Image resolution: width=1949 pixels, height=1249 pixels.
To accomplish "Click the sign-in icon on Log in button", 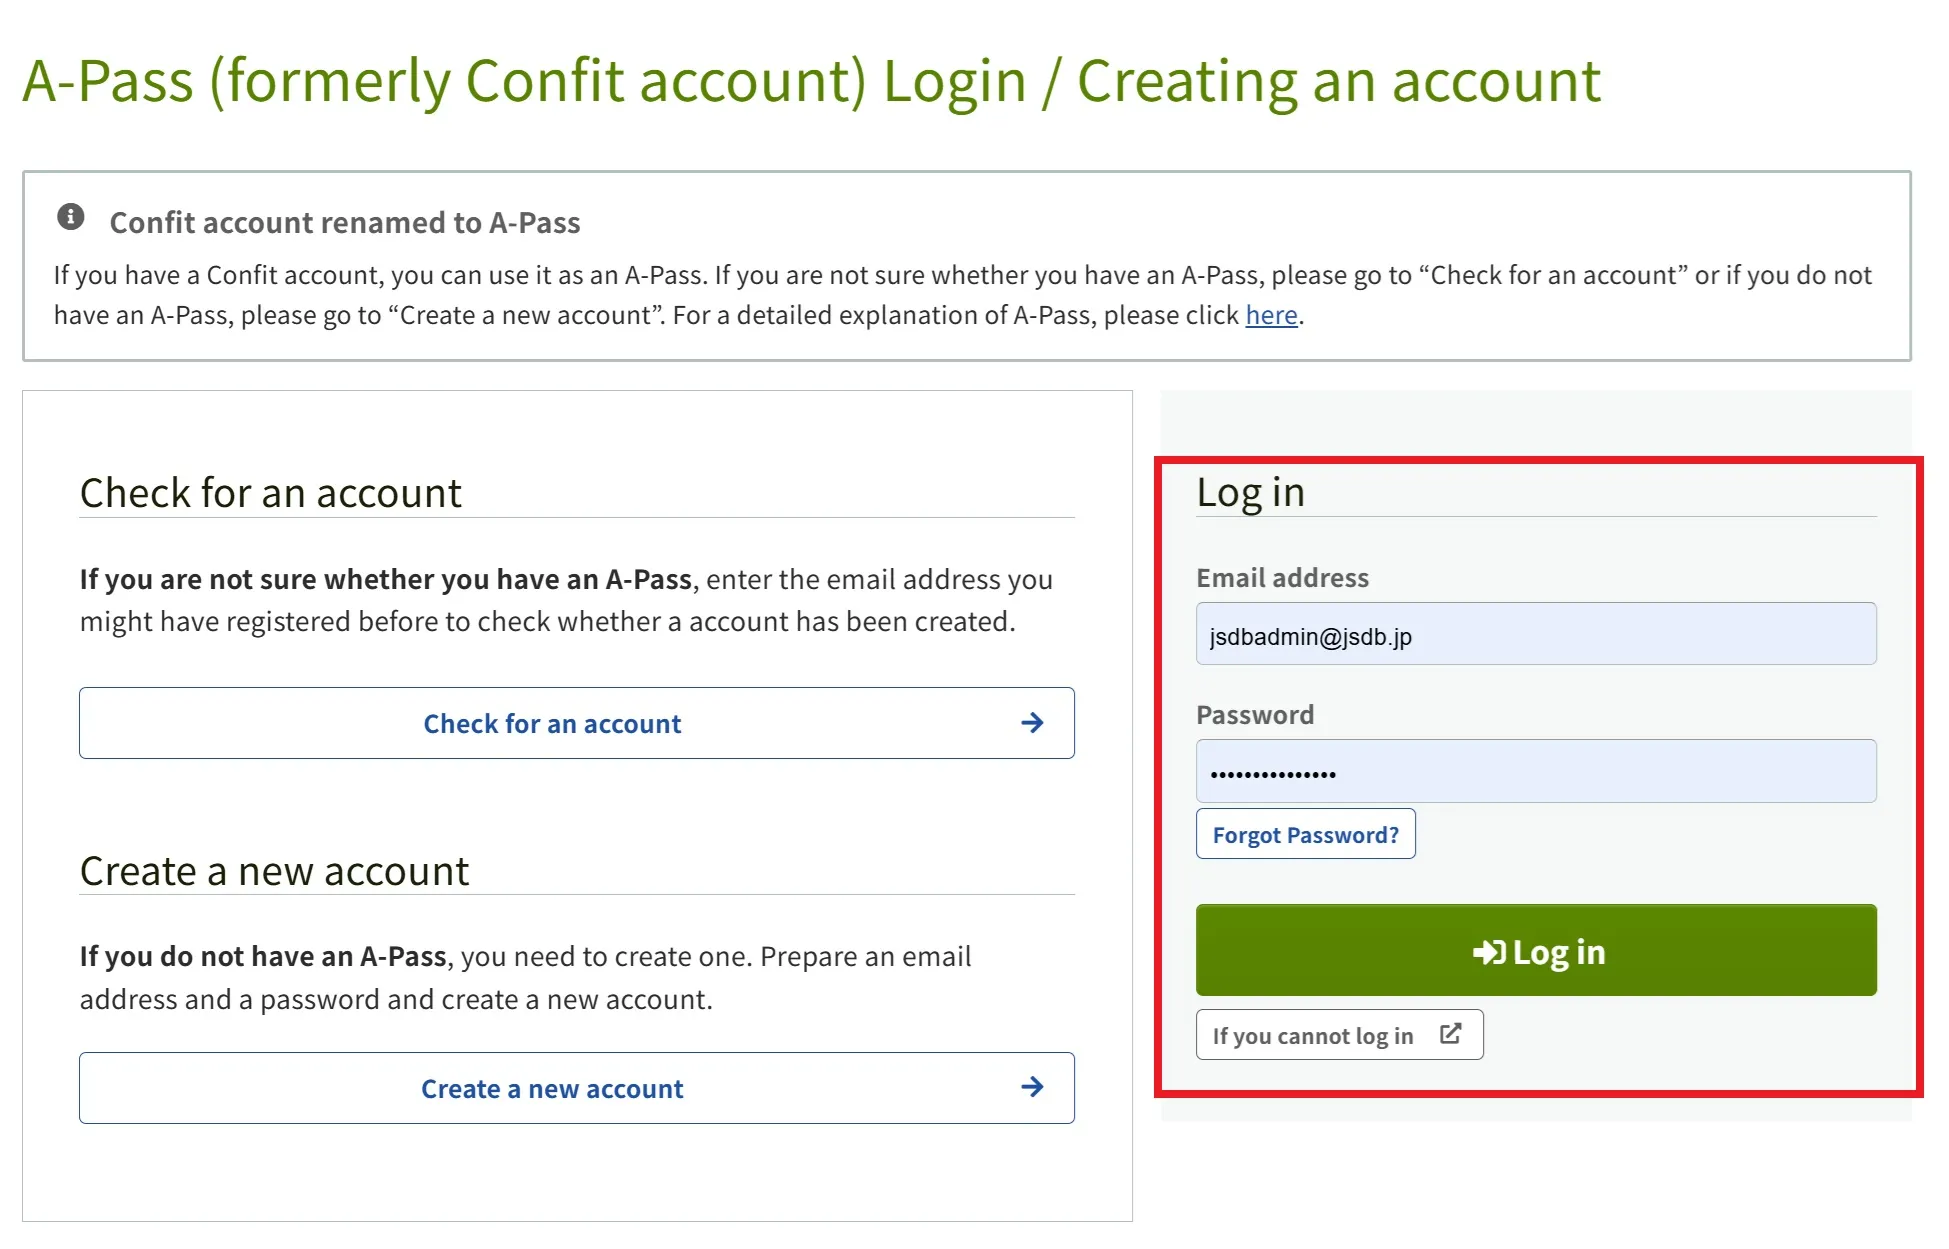I will 1488,952.
